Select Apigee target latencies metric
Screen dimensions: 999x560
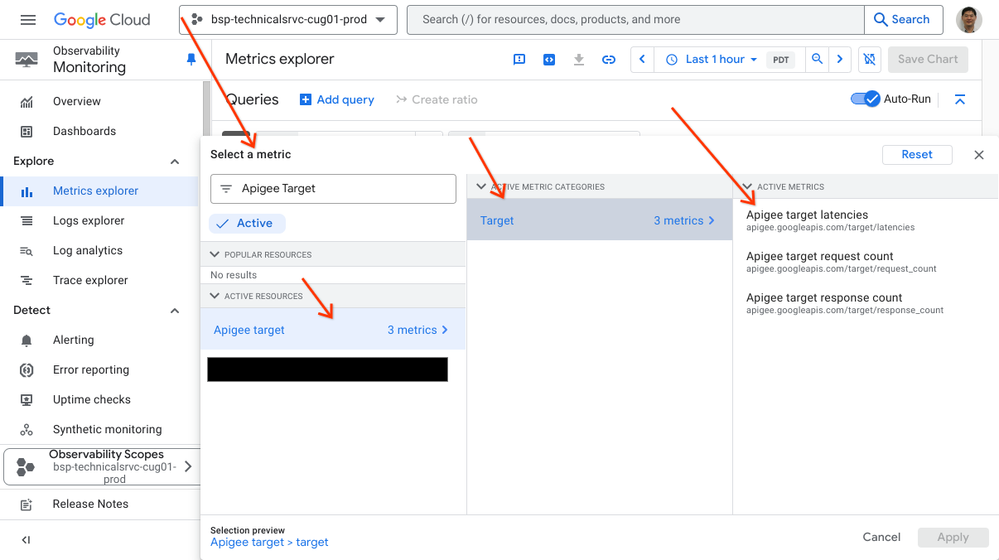(x=830, y=220)
